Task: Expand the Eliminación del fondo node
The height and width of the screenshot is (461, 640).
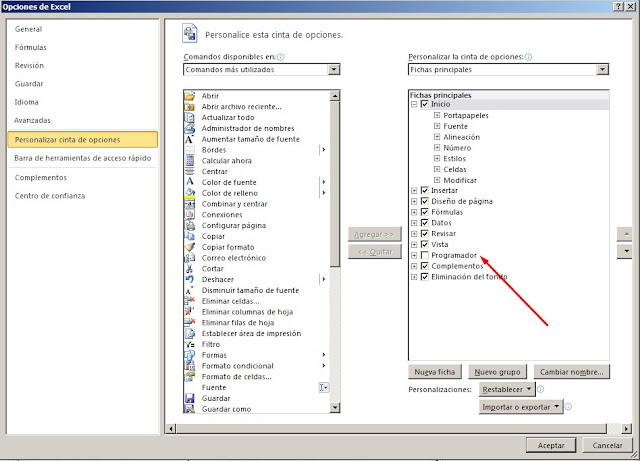Action: click(x=414, y=277)
